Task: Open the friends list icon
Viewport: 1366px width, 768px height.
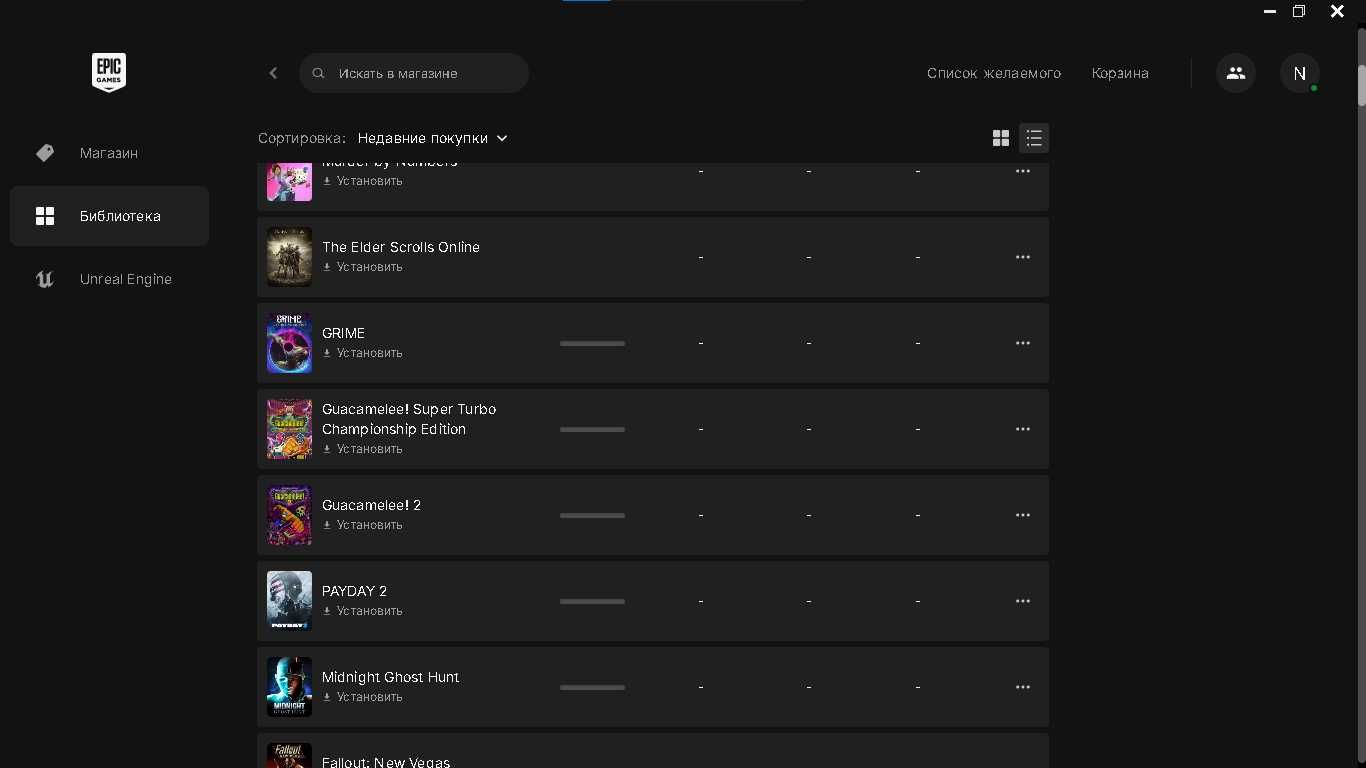Action: click(1236, 73)
